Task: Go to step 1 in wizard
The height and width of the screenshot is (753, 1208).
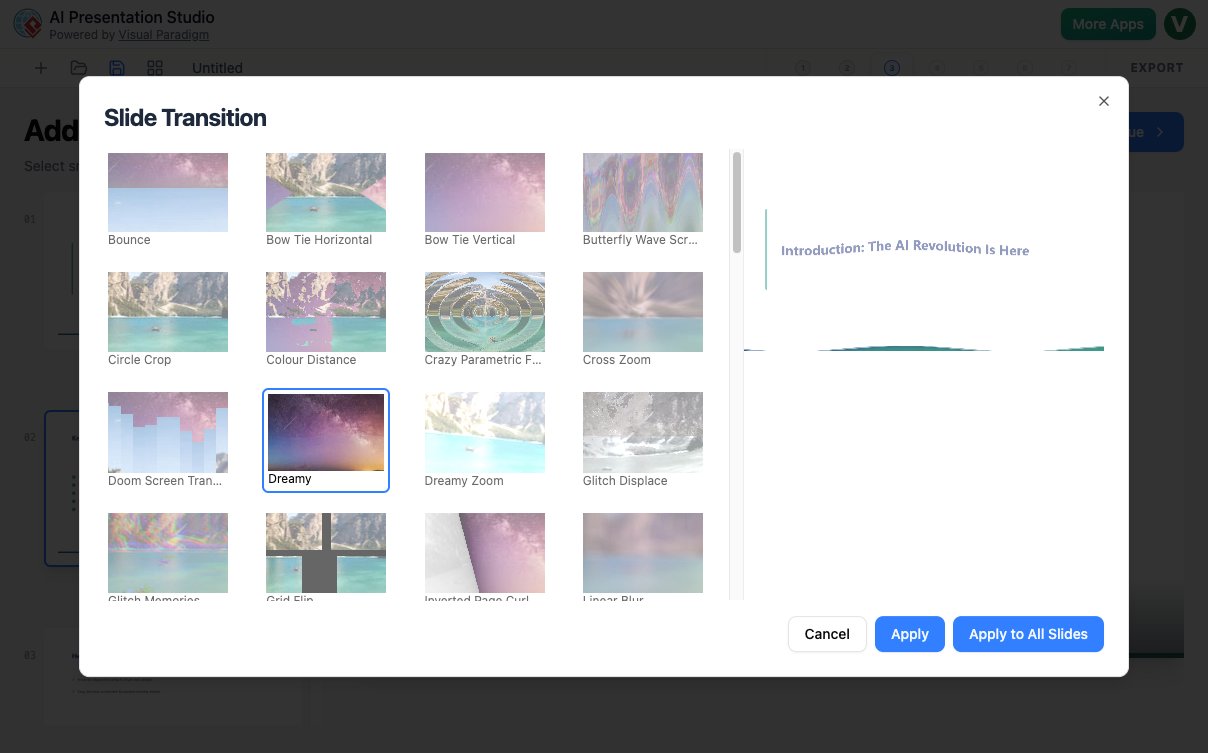Action: tap(802, 68)
